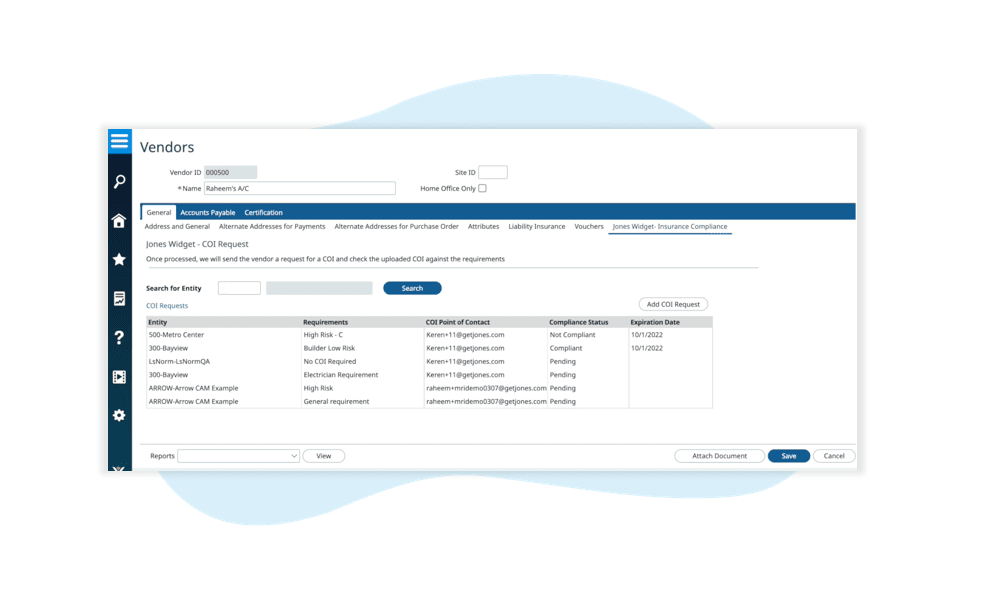This screenshot has width=987, height=612.
Task: Click the search magnifier sidebar icon
Action: (119, 182)
